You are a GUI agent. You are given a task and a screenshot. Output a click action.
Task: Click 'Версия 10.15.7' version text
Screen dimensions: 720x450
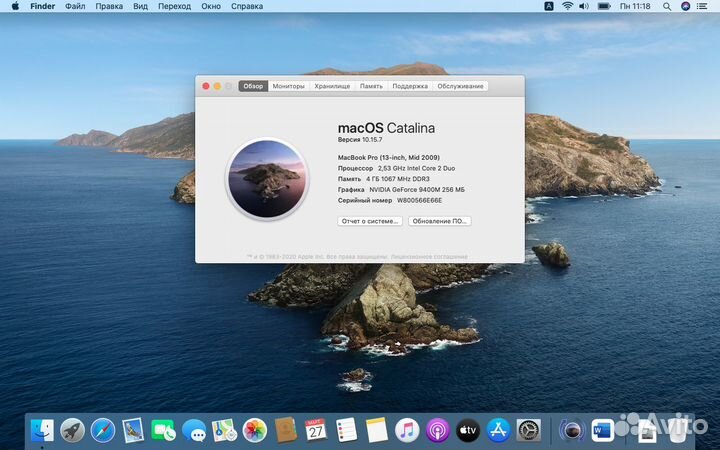click(360, 140)
